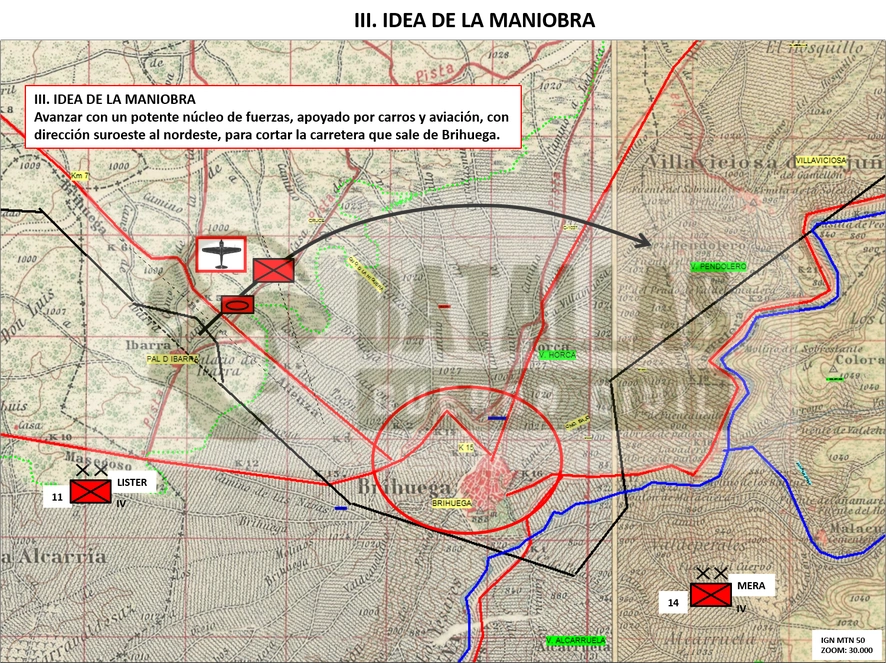Click the yellow BRIHUEGA place label

point(451,503)
